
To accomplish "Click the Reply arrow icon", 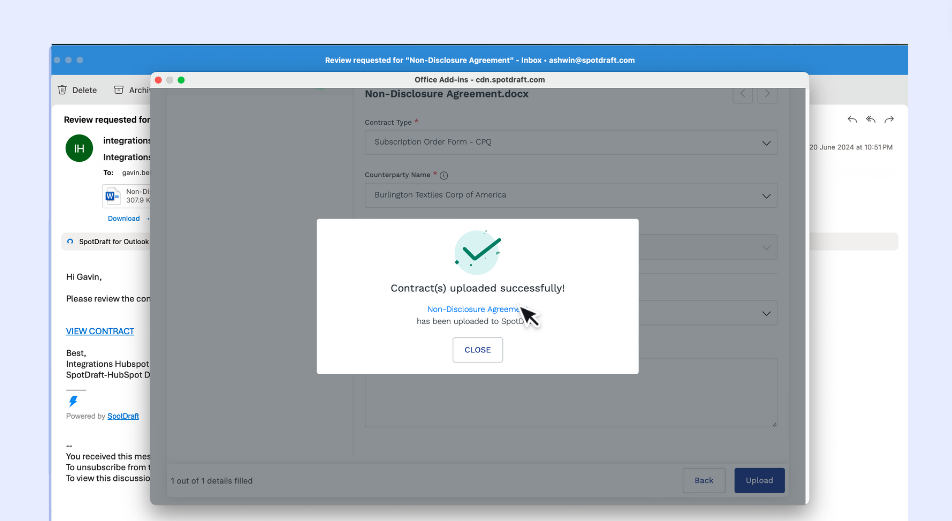I will 852,120.
